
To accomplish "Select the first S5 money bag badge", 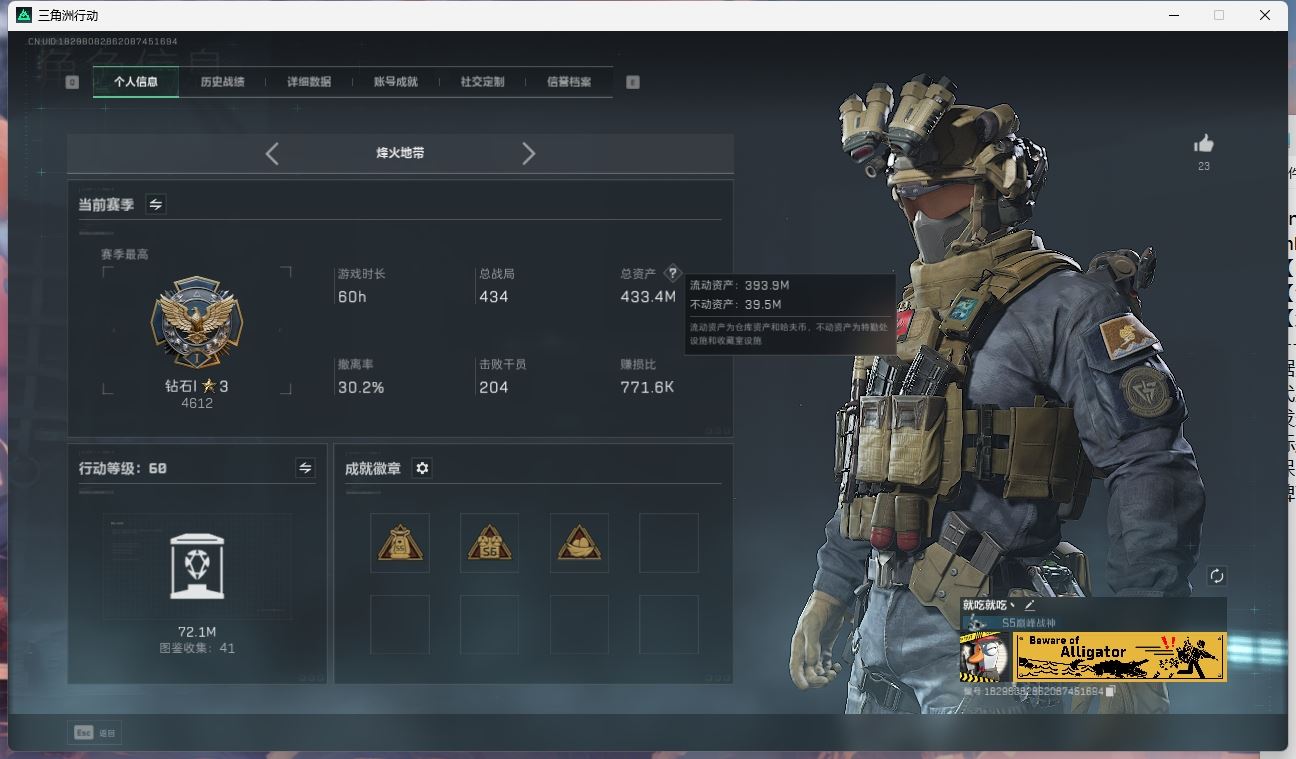I will coord(400,543).
